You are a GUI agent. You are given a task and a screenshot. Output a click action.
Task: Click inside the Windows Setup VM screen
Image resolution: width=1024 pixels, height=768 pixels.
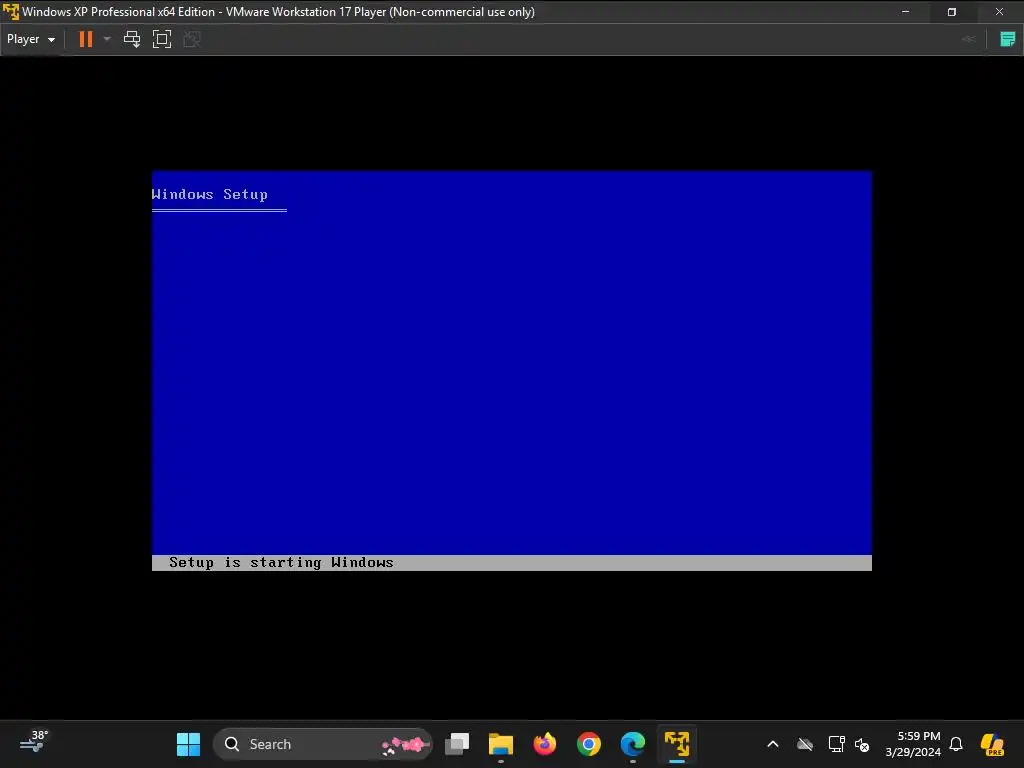coord(511,370)
